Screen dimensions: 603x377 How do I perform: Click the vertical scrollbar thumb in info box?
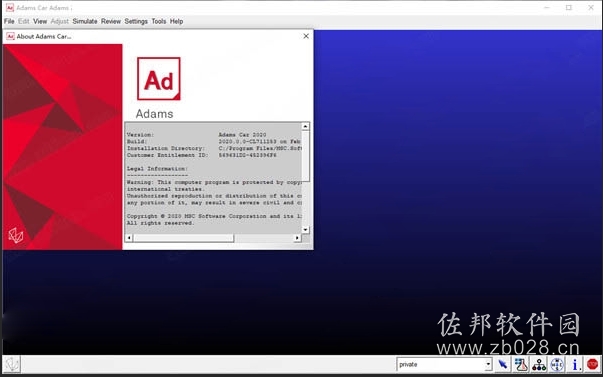(305, 156)
